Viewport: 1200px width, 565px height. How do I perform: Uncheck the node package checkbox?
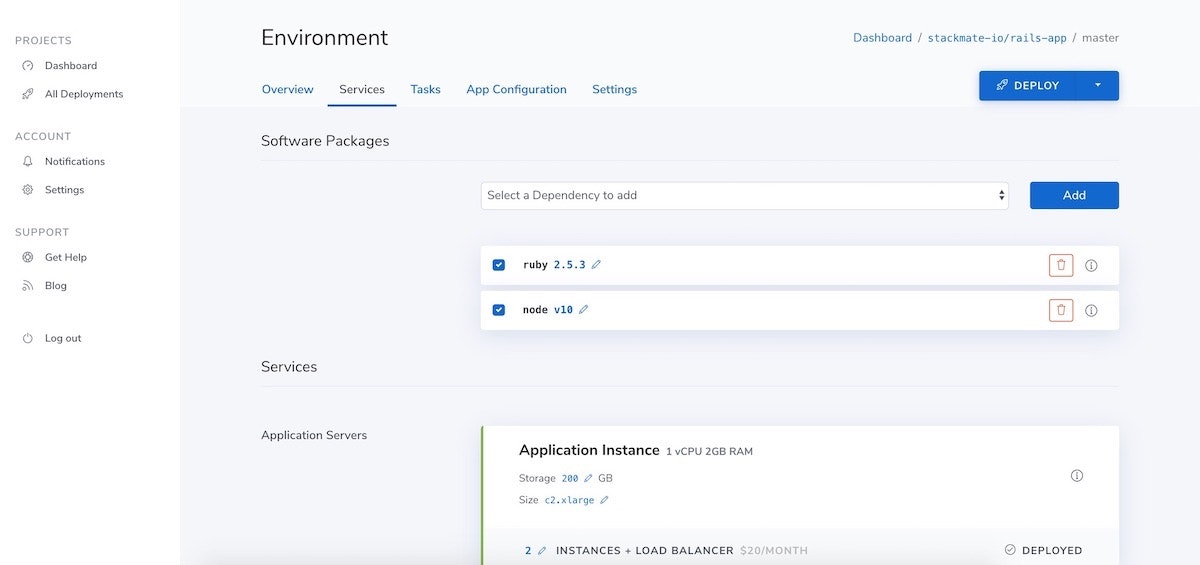pos(499,310)
